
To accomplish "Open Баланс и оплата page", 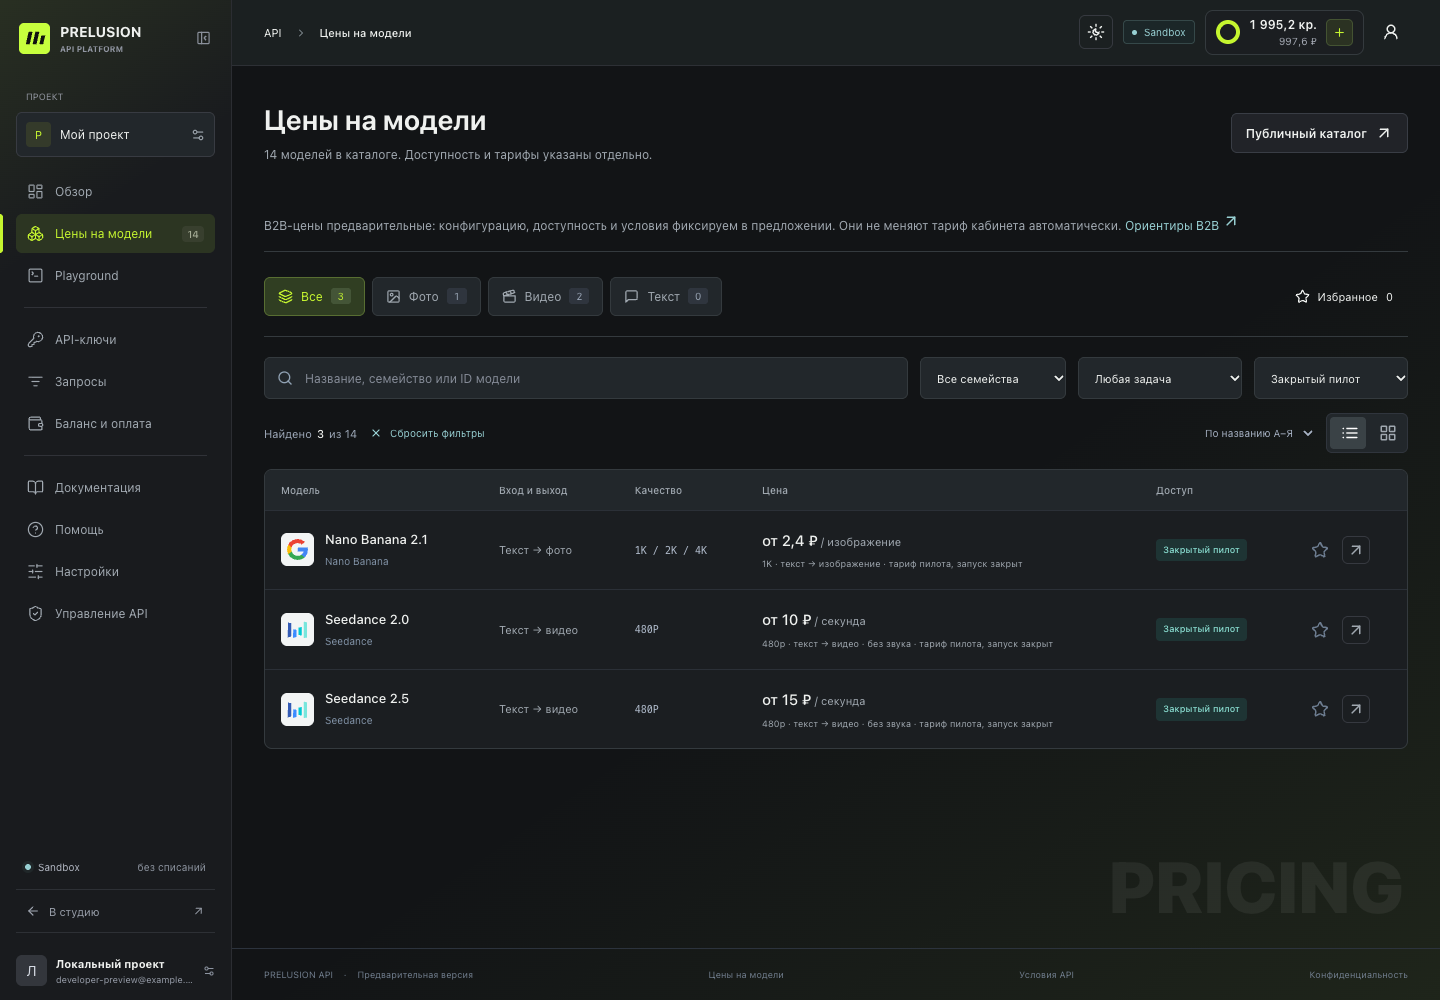I will click(x=115, y=424).
